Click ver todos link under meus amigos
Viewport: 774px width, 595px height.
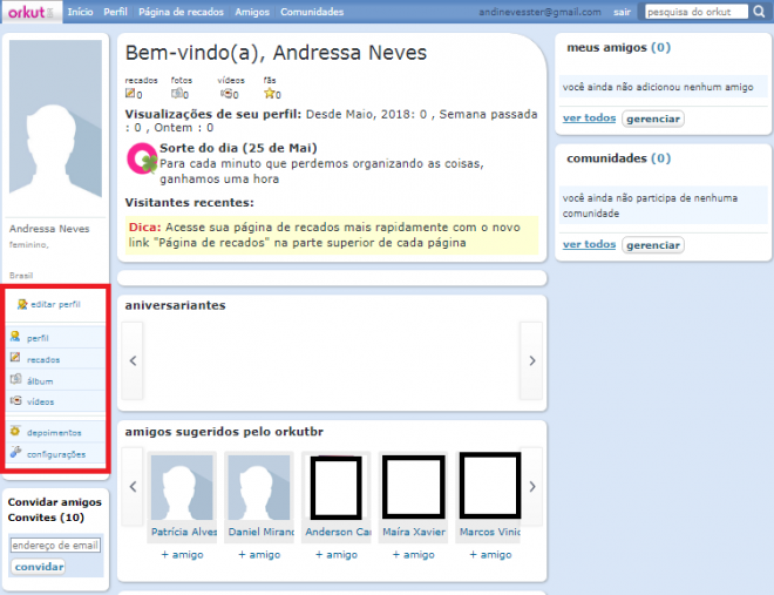click(x=589, y=118)
